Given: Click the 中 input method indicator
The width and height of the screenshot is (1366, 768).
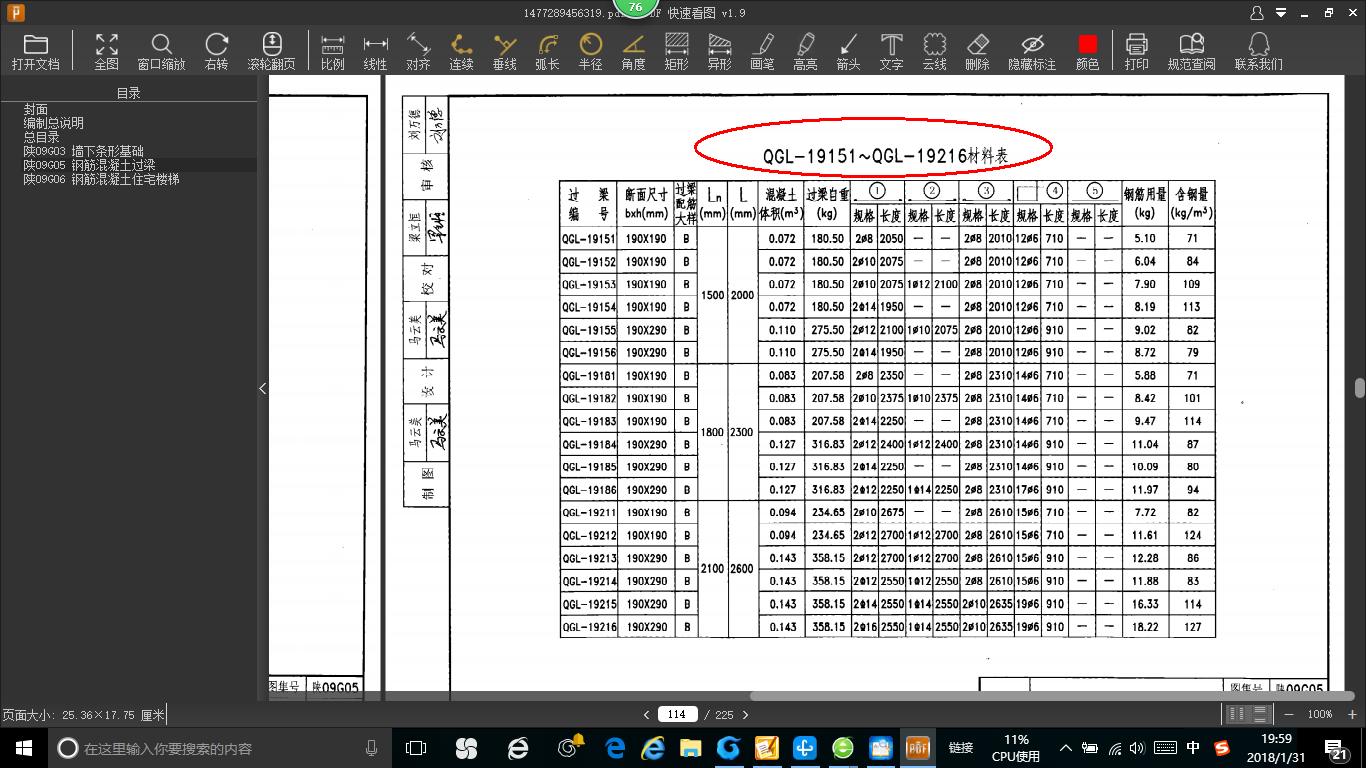Looking at the screenshot, I should [1193, 747].
